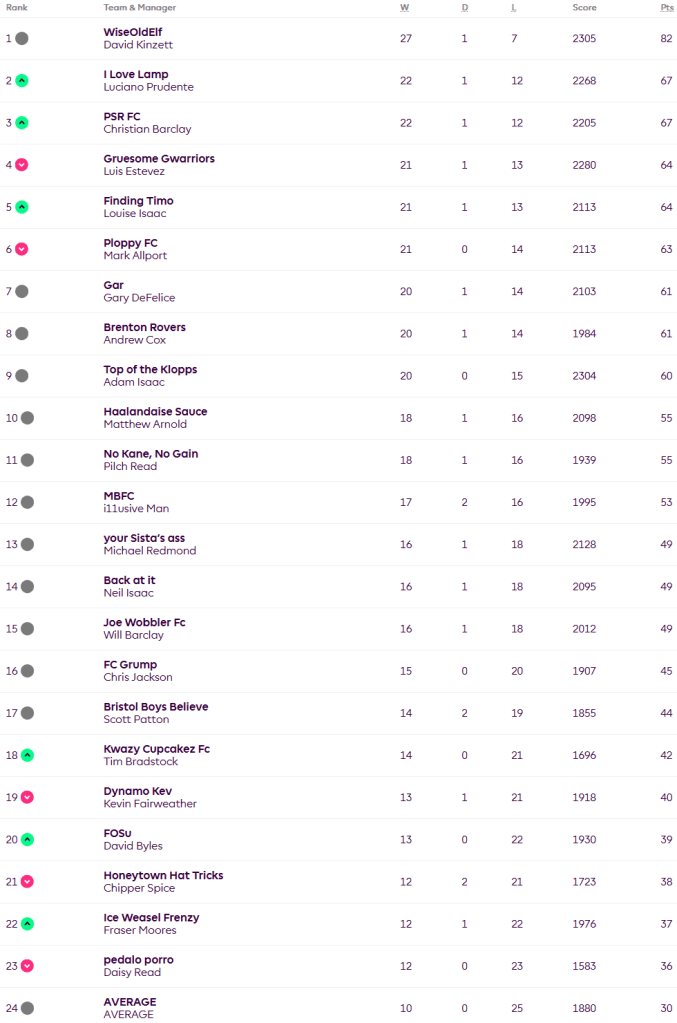Click the D column header
The height and width of the screenshot is (1023, 677).
coord(464,7)
